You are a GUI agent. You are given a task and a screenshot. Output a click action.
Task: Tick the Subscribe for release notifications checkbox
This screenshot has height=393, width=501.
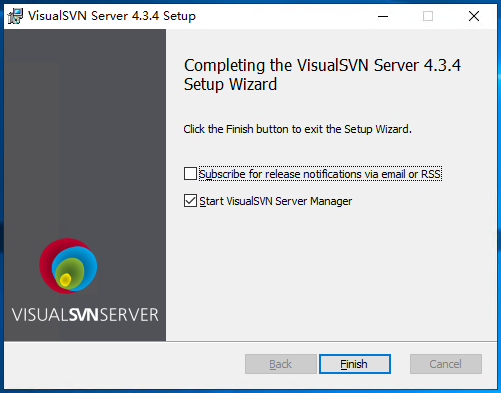pyautogui.click(x=190, y=174)
